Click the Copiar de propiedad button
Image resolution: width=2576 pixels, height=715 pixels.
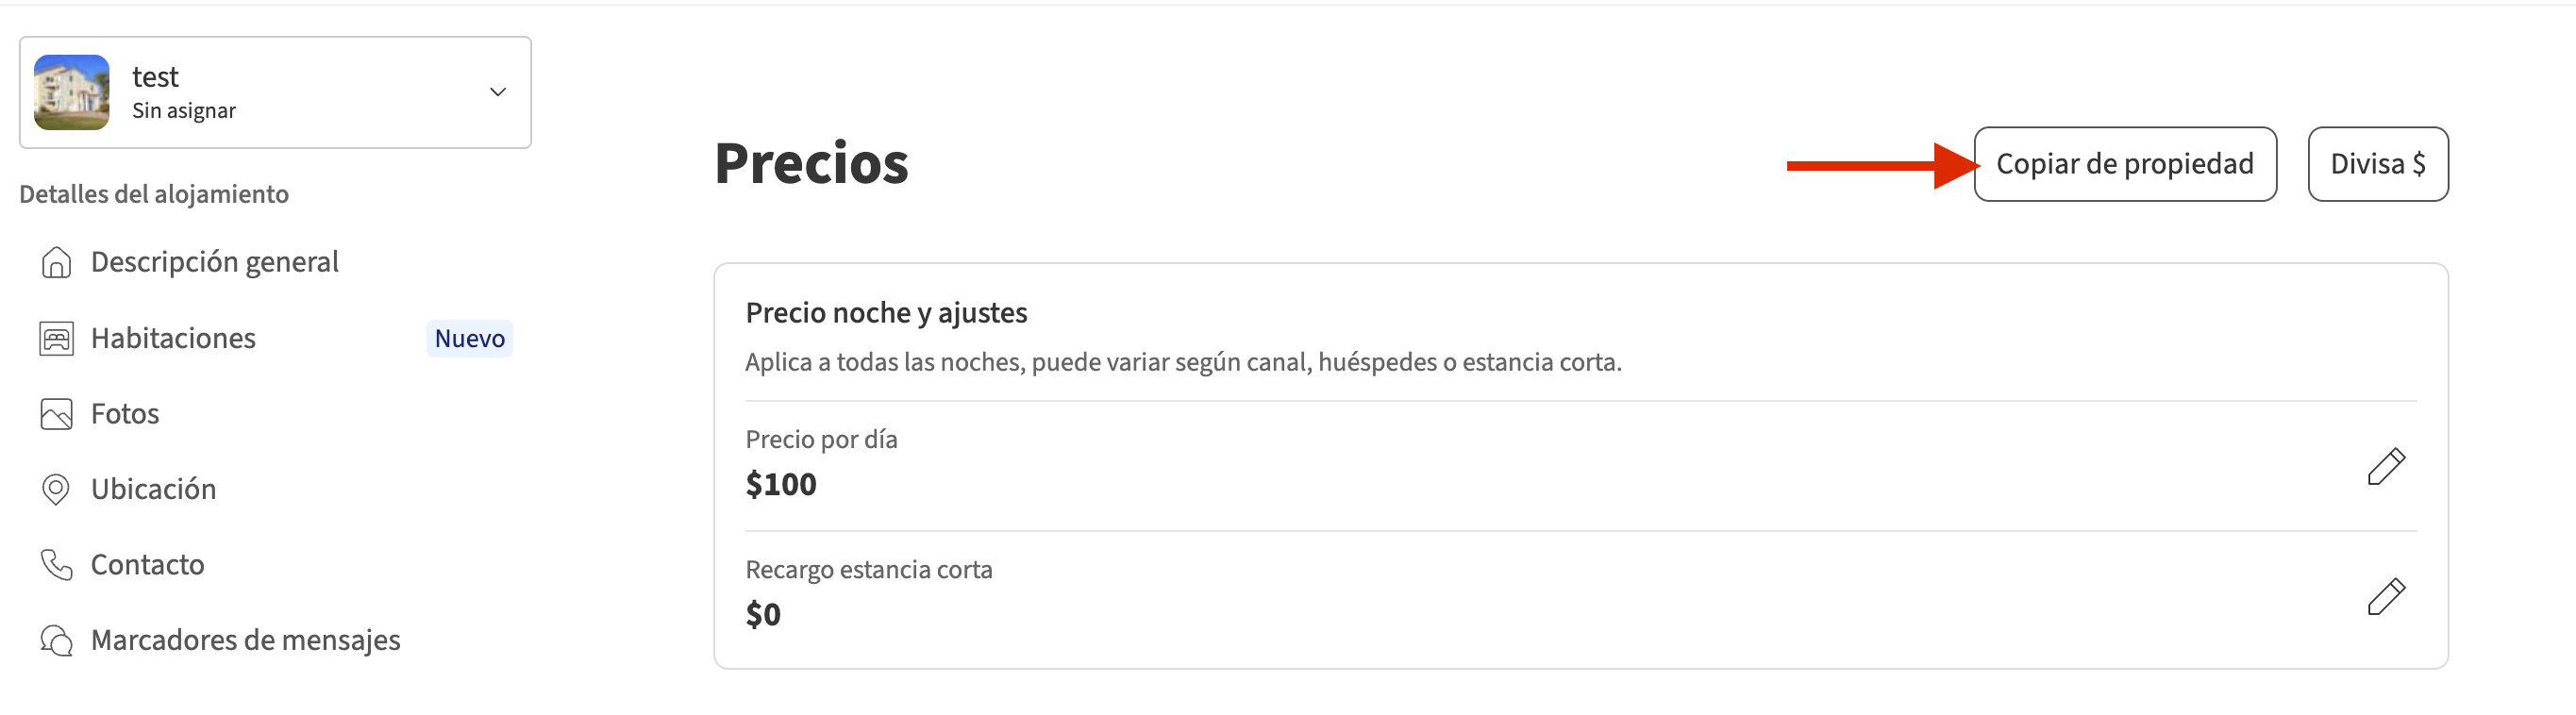2124,164
